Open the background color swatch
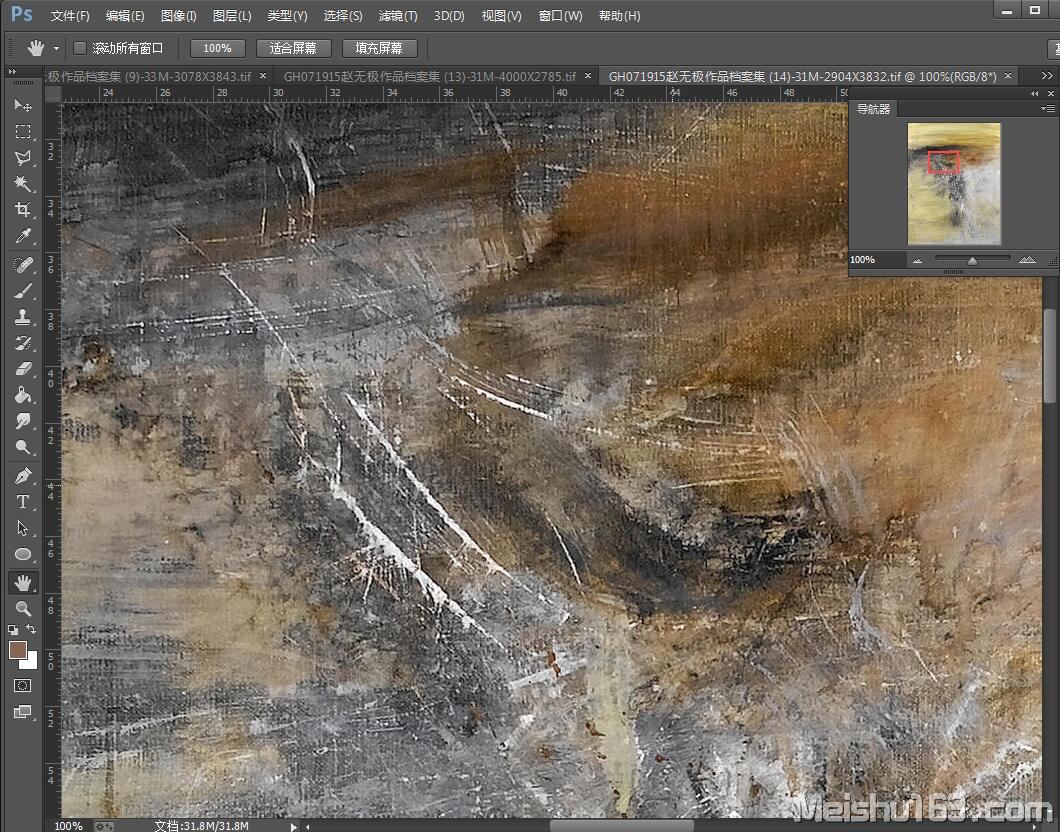The height and width of the screenshot is (832, 1060). coord(31,662)
